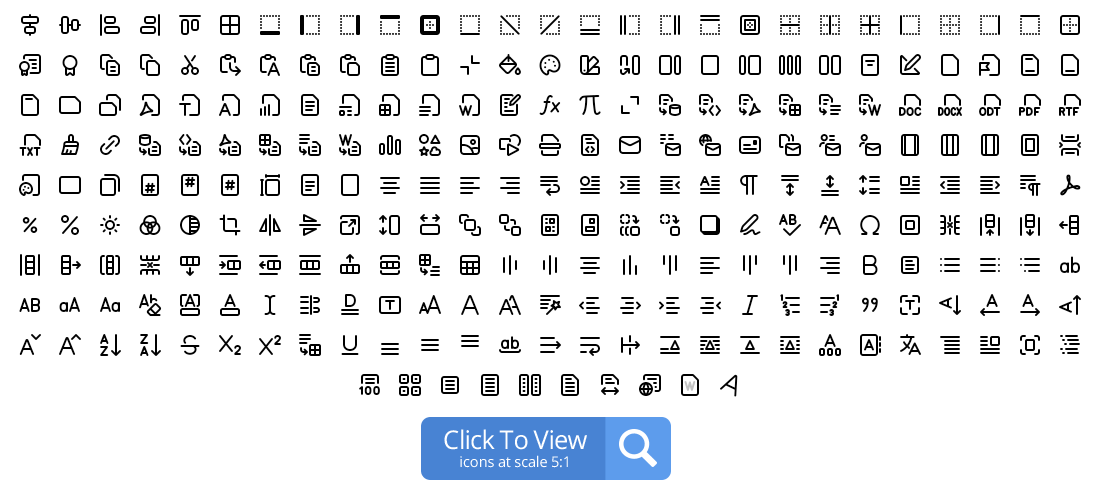Click the omega symbol icon
The height and width of the screenshot is (495, 1100).
pyautogui.click(x=869, y=225)
